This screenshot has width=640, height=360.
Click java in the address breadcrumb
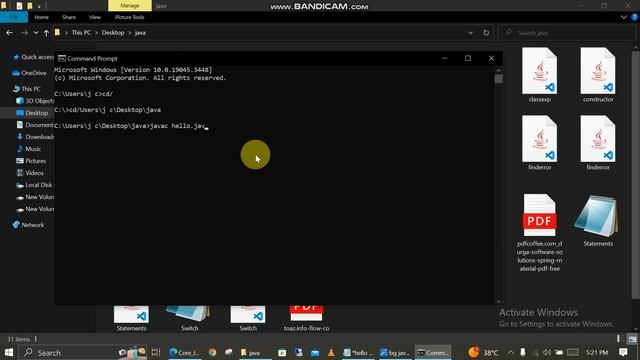(140, 33)
